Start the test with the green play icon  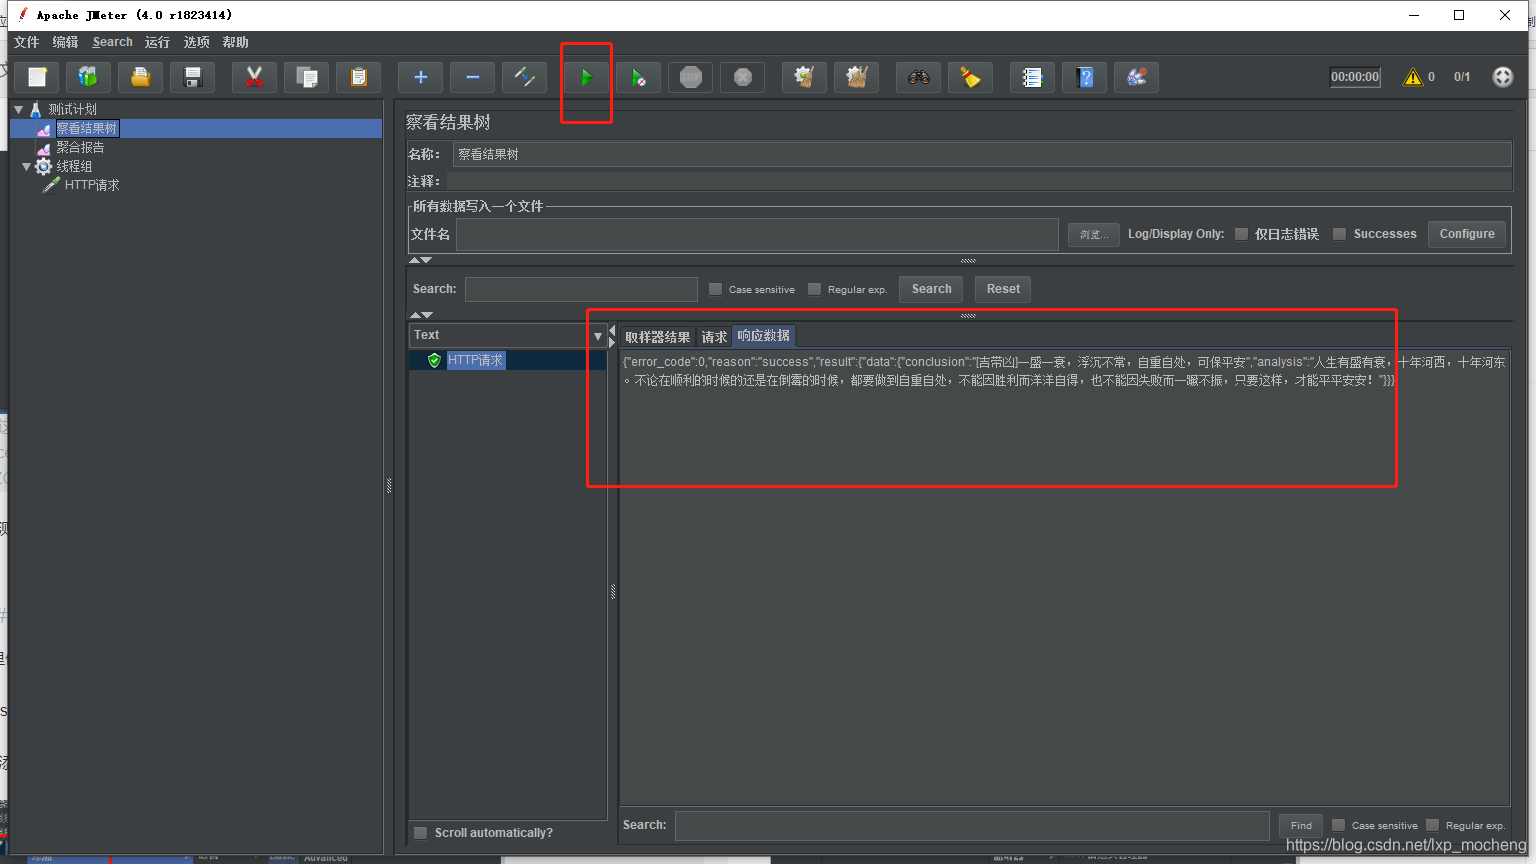[586, 77]
